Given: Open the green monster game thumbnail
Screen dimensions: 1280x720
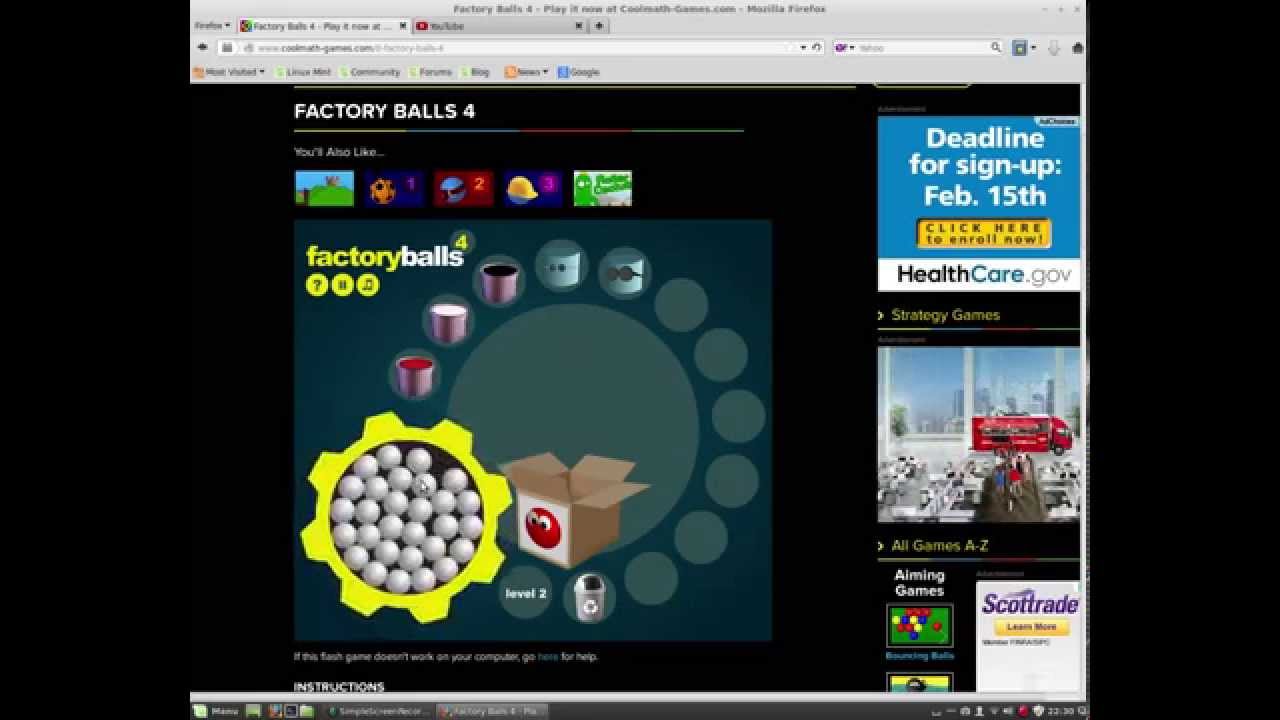Looking at the screenshot, I should [x=602, y=188].
